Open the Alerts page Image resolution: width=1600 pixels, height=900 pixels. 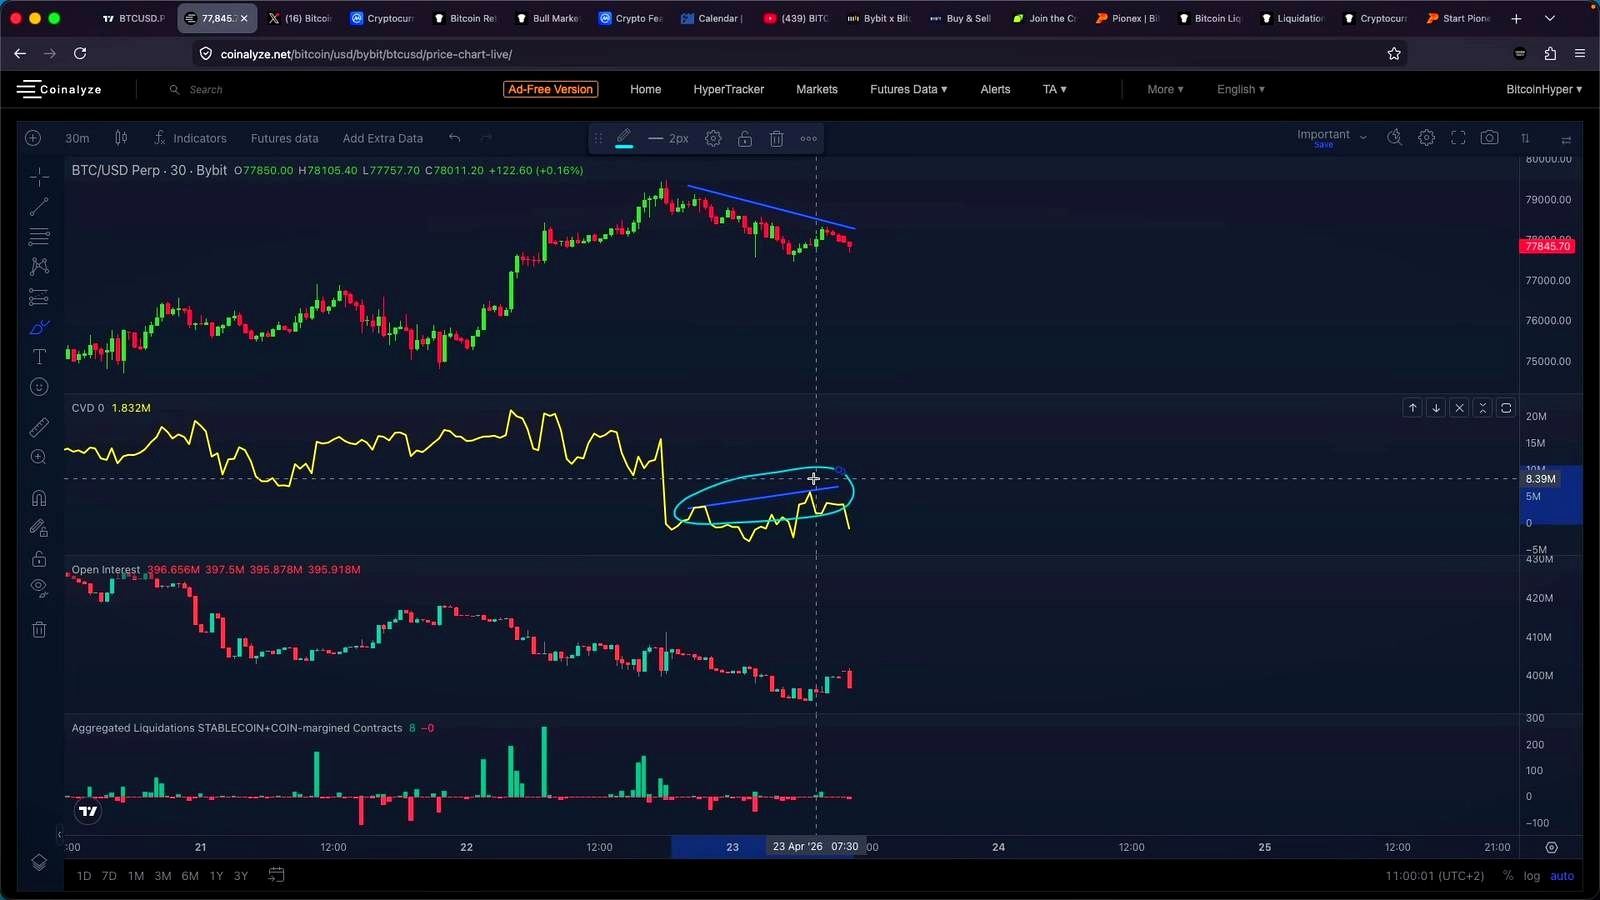[x=995, y=89]
